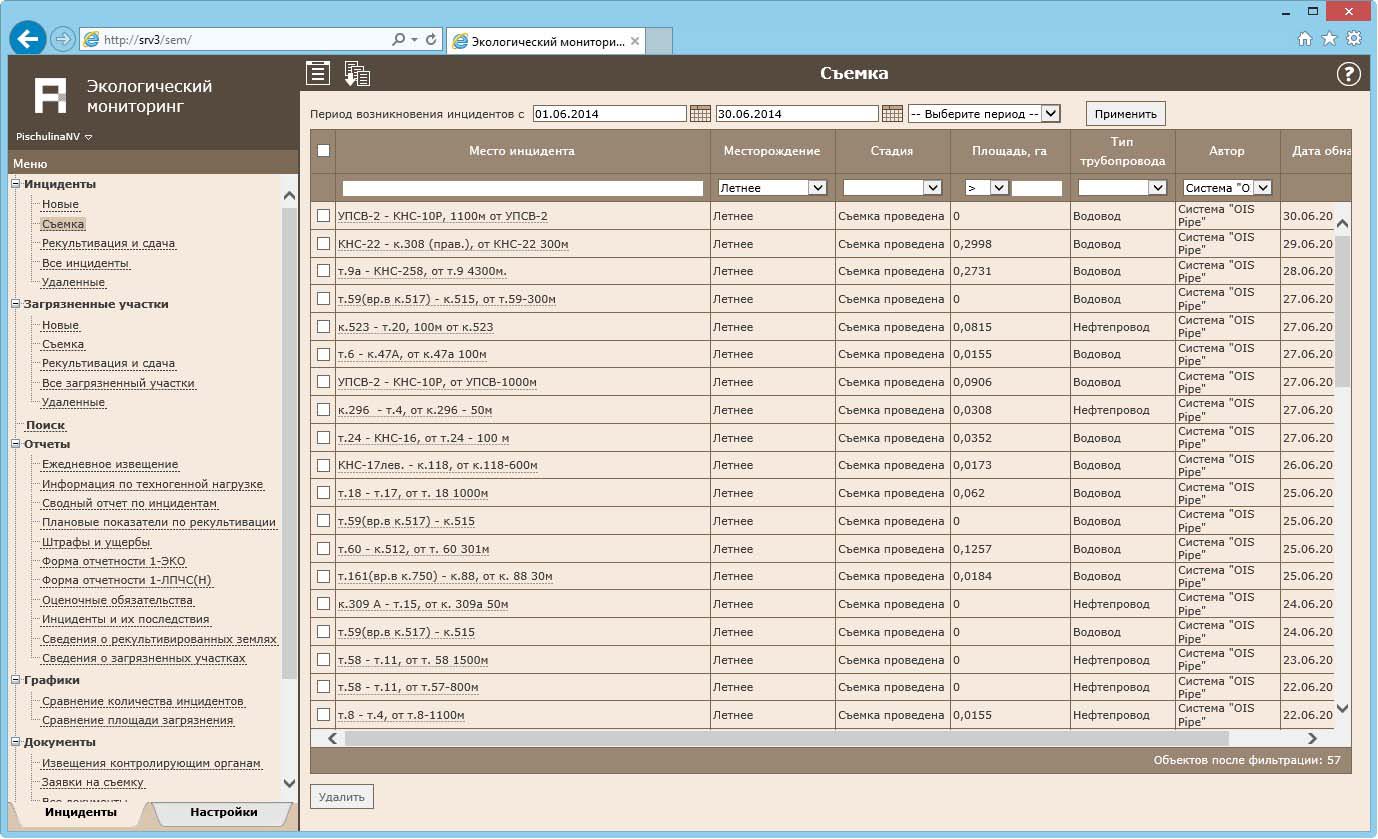Open the Стадия filter dropdown

[892, 188]
